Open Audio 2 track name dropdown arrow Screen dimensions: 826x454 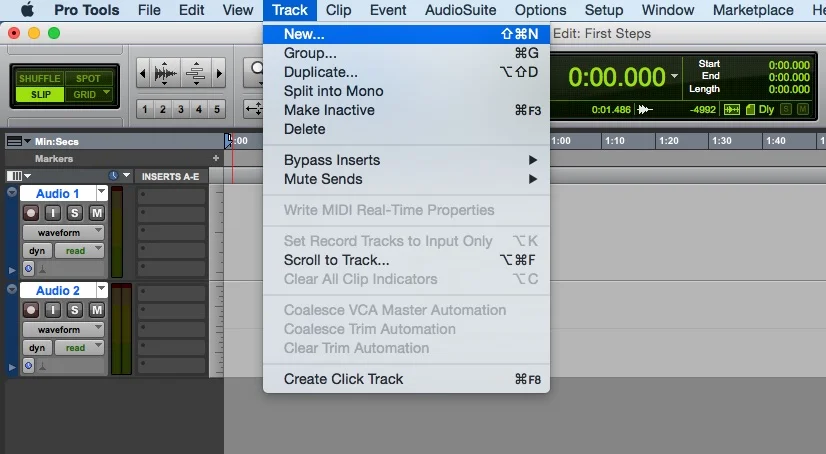pos(102,290)
